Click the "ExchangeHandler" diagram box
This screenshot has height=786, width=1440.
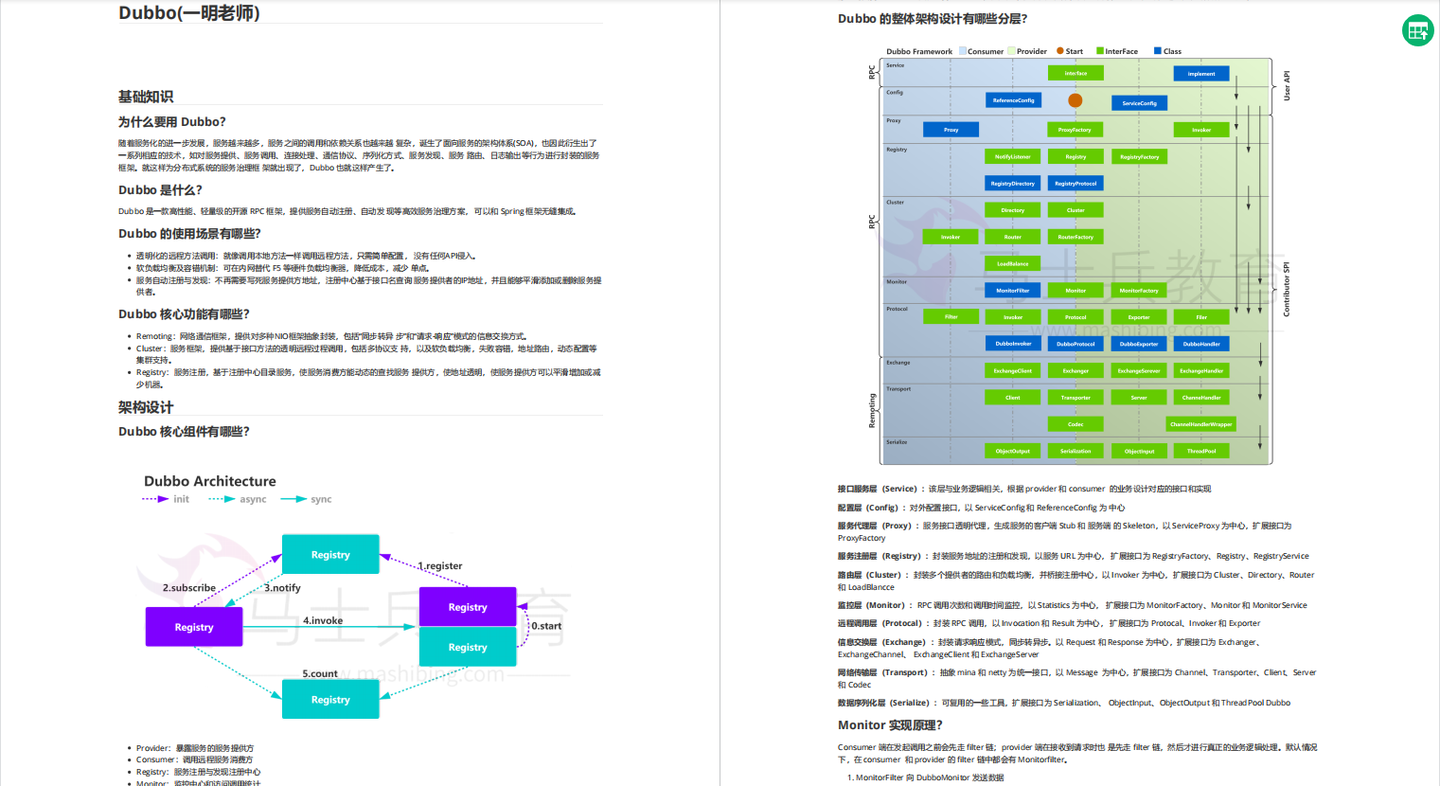[x=1201, y=370]
